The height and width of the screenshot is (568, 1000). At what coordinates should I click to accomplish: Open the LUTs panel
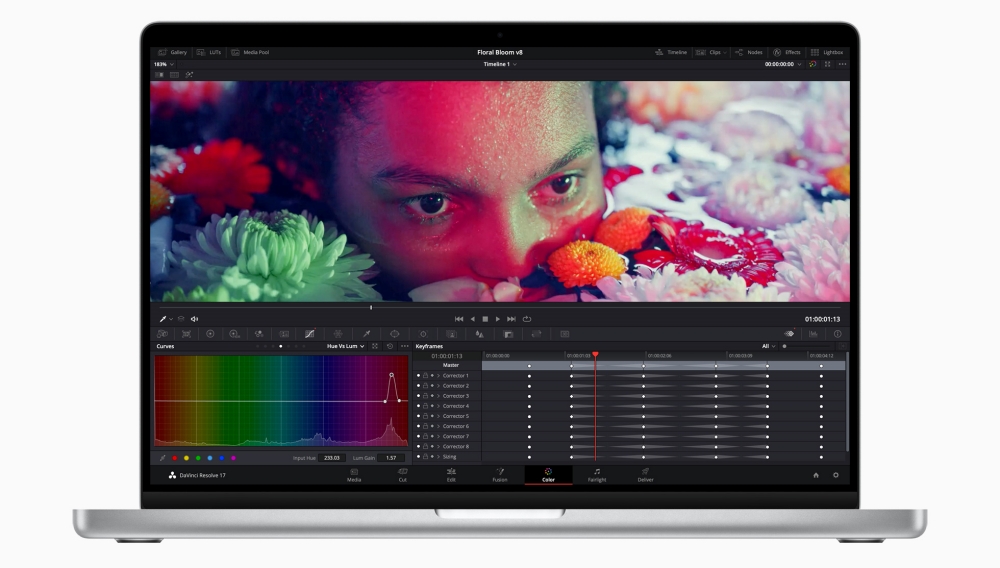(x=209, y=52)
